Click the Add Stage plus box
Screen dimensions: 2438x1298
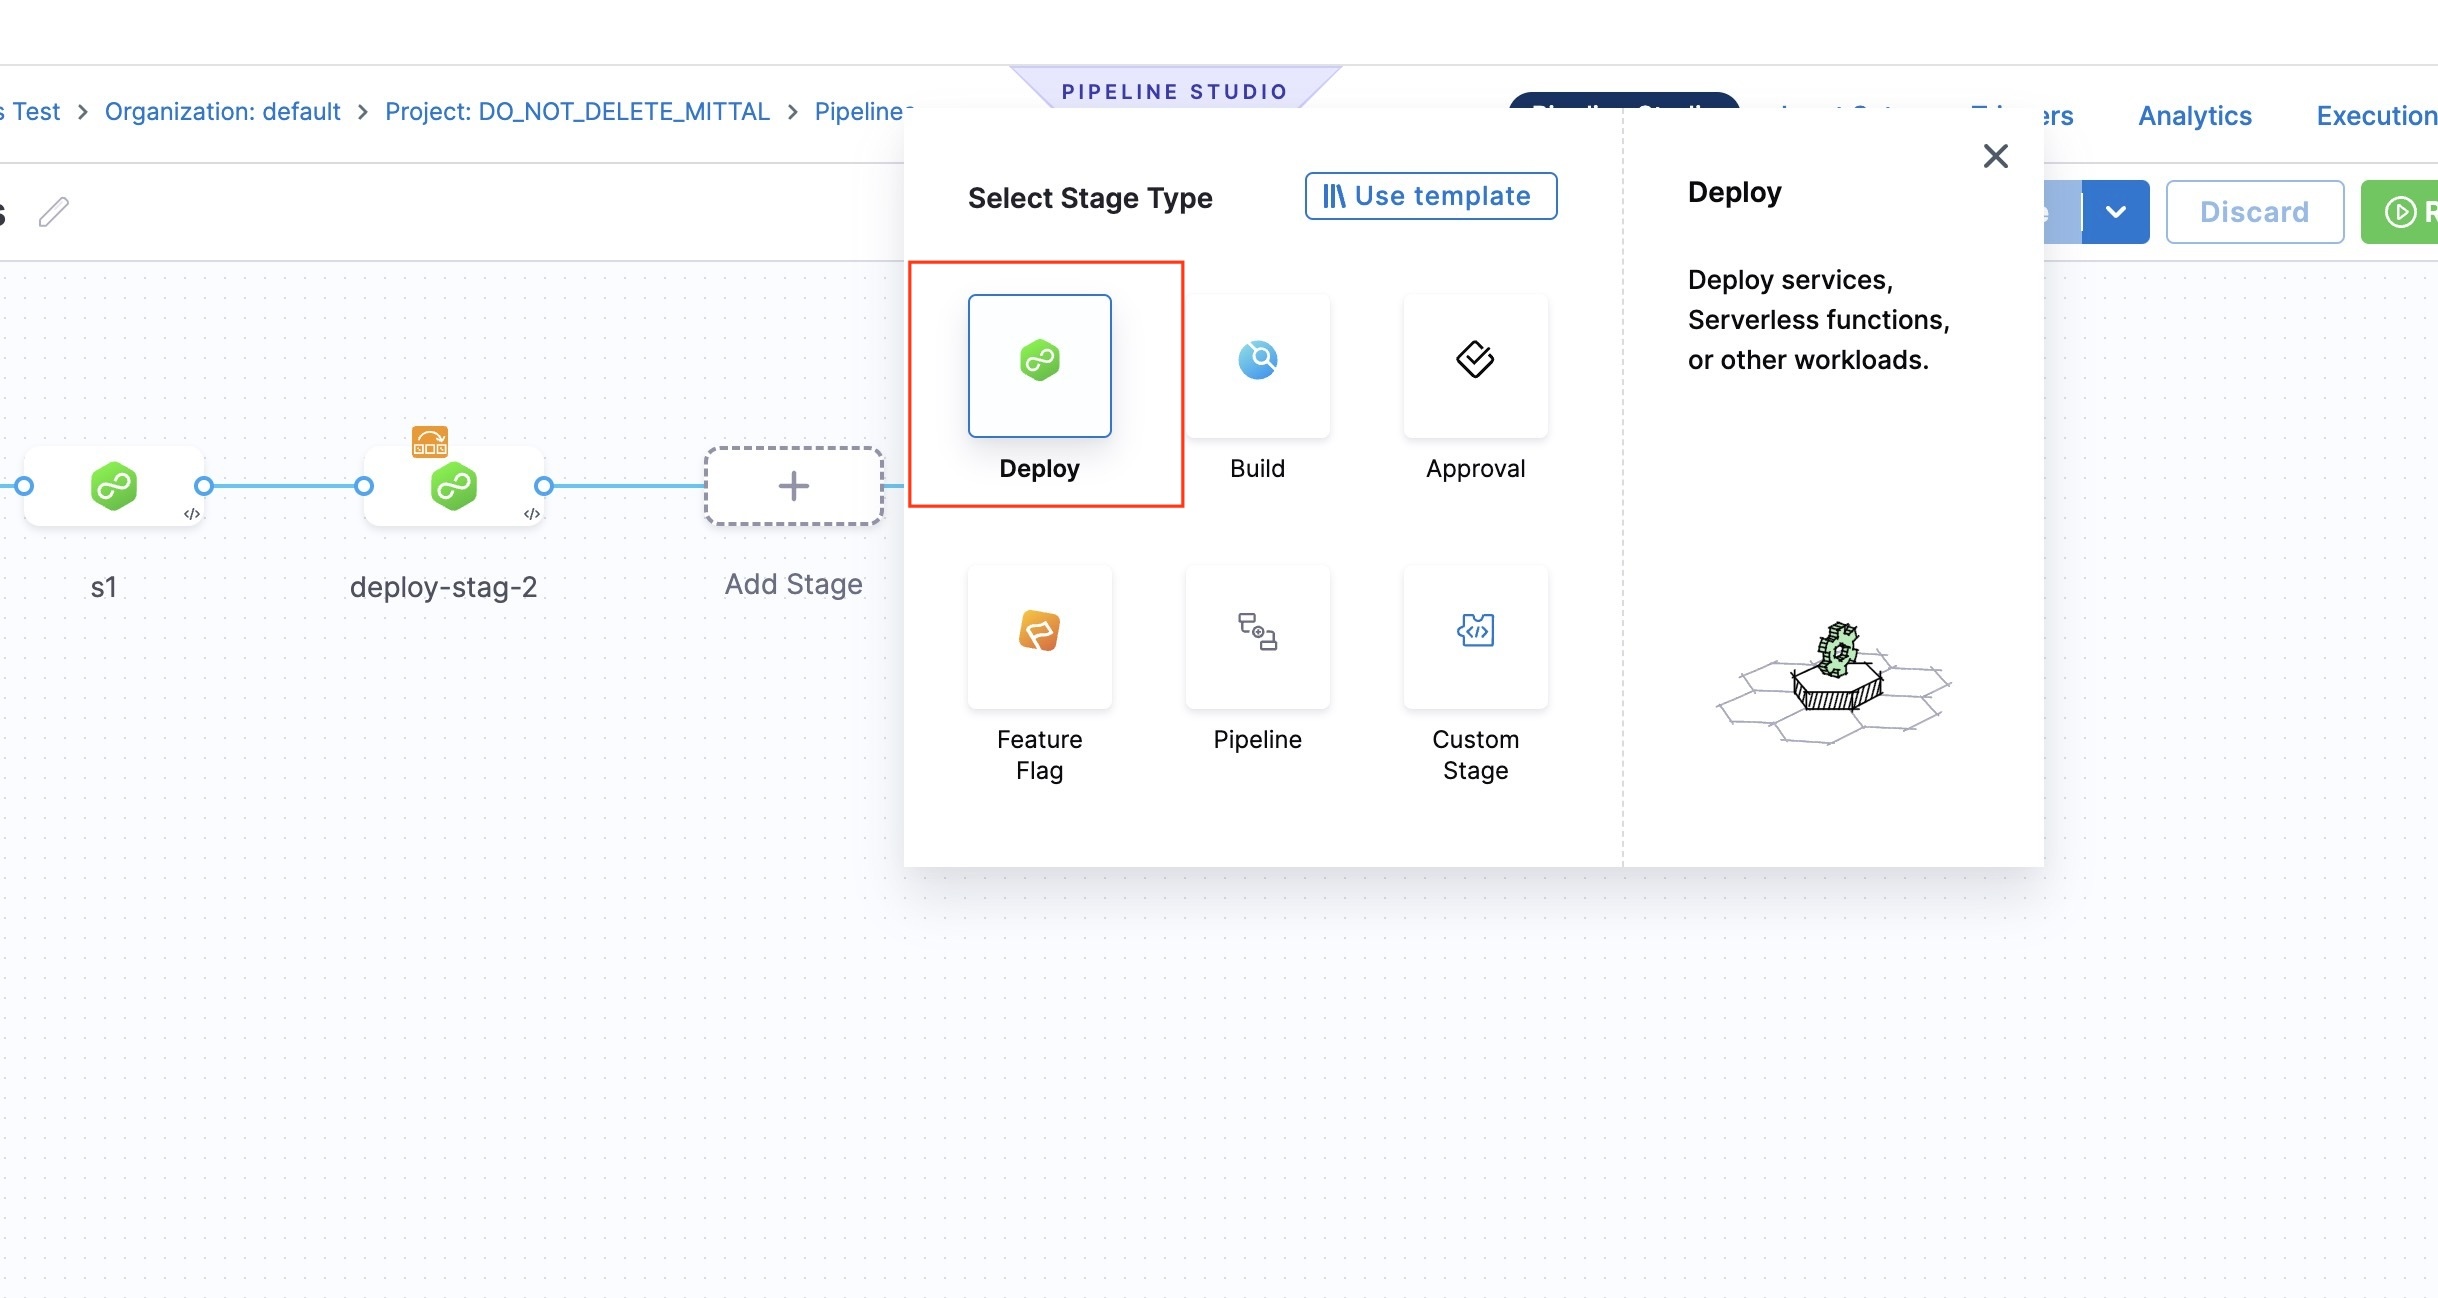tap(794, 487)
